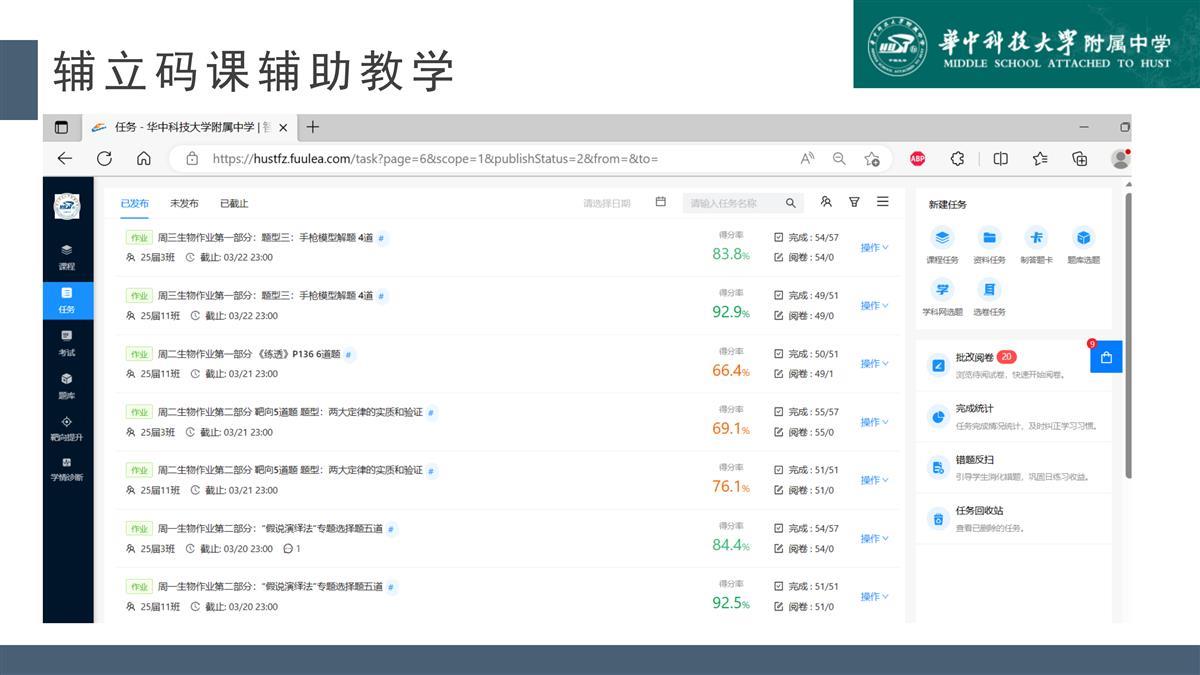Viewport: 1200px width, 675px height.
Task: Click the school logo atop the sidebar
Action: coord(67,206)
